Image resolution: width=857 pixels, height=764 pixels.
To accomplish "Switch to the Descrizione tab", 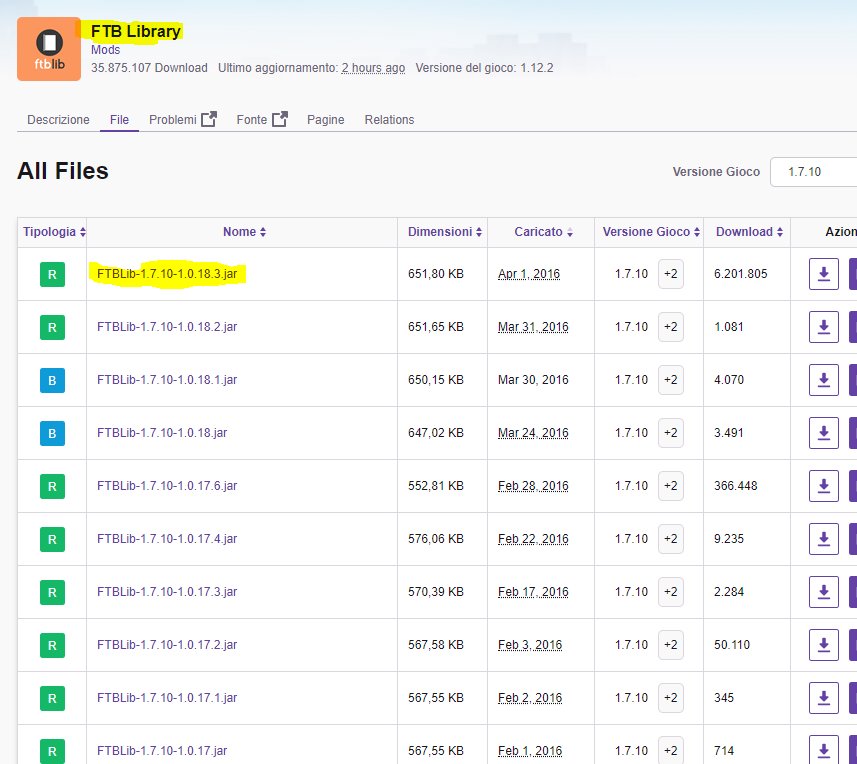I will (x=58, y=120).
